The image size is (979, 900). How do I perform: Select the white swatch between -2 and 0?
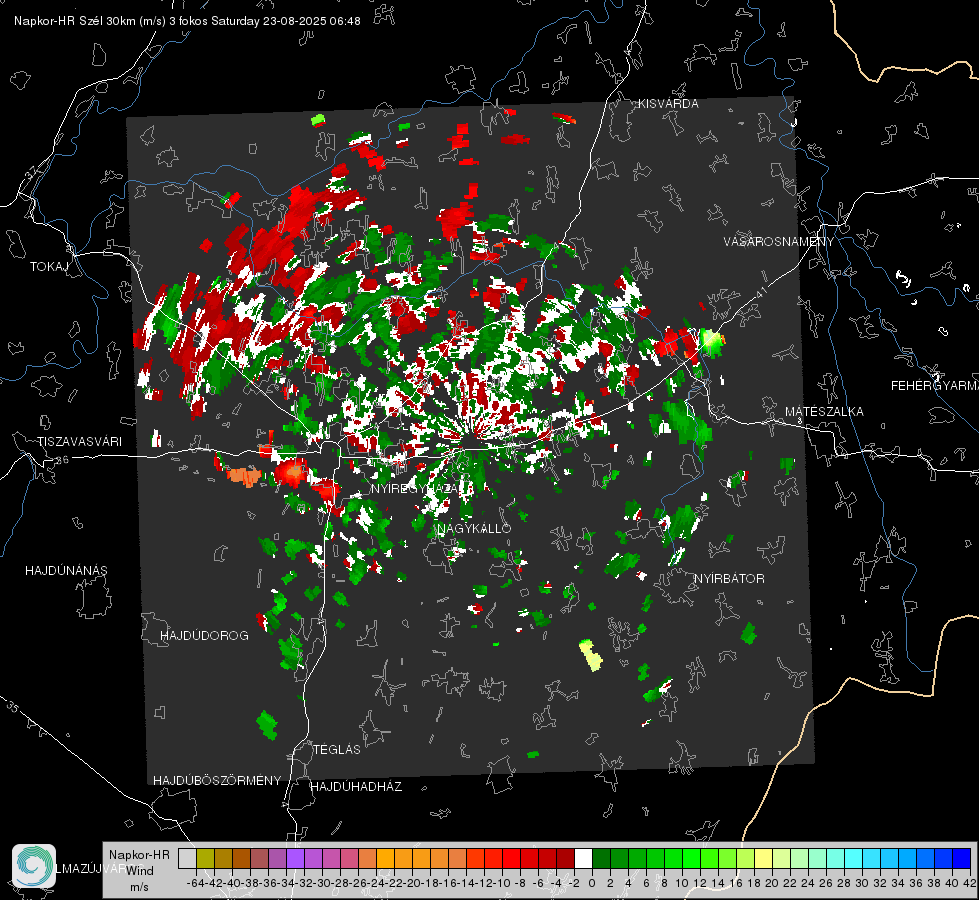tap(583, 859)
